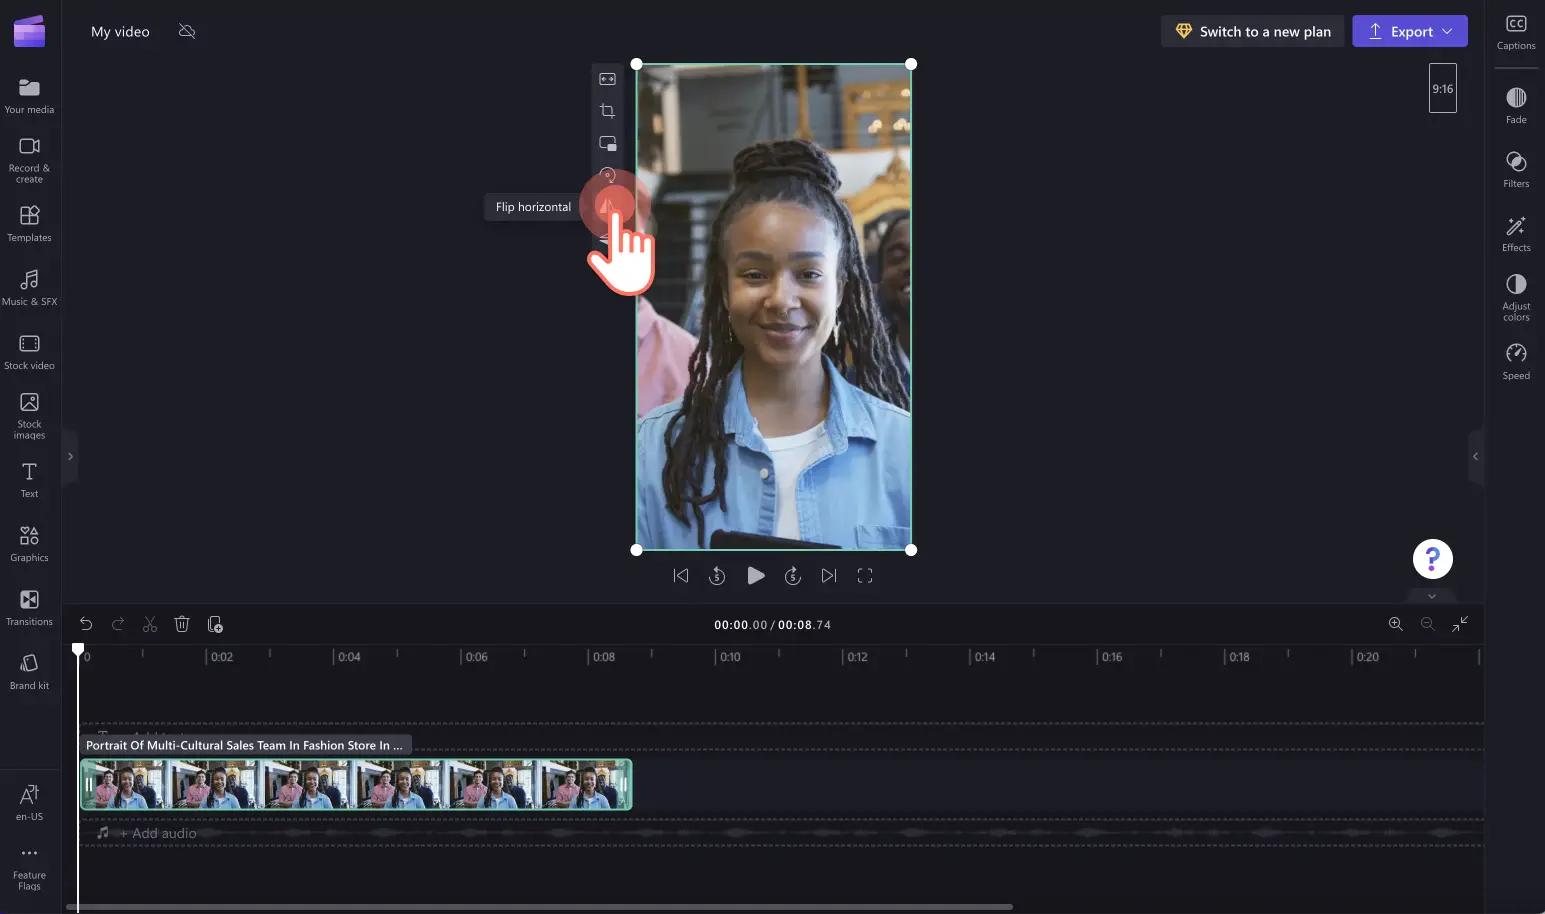Open Music & SFX library

[x=29, y=287]
